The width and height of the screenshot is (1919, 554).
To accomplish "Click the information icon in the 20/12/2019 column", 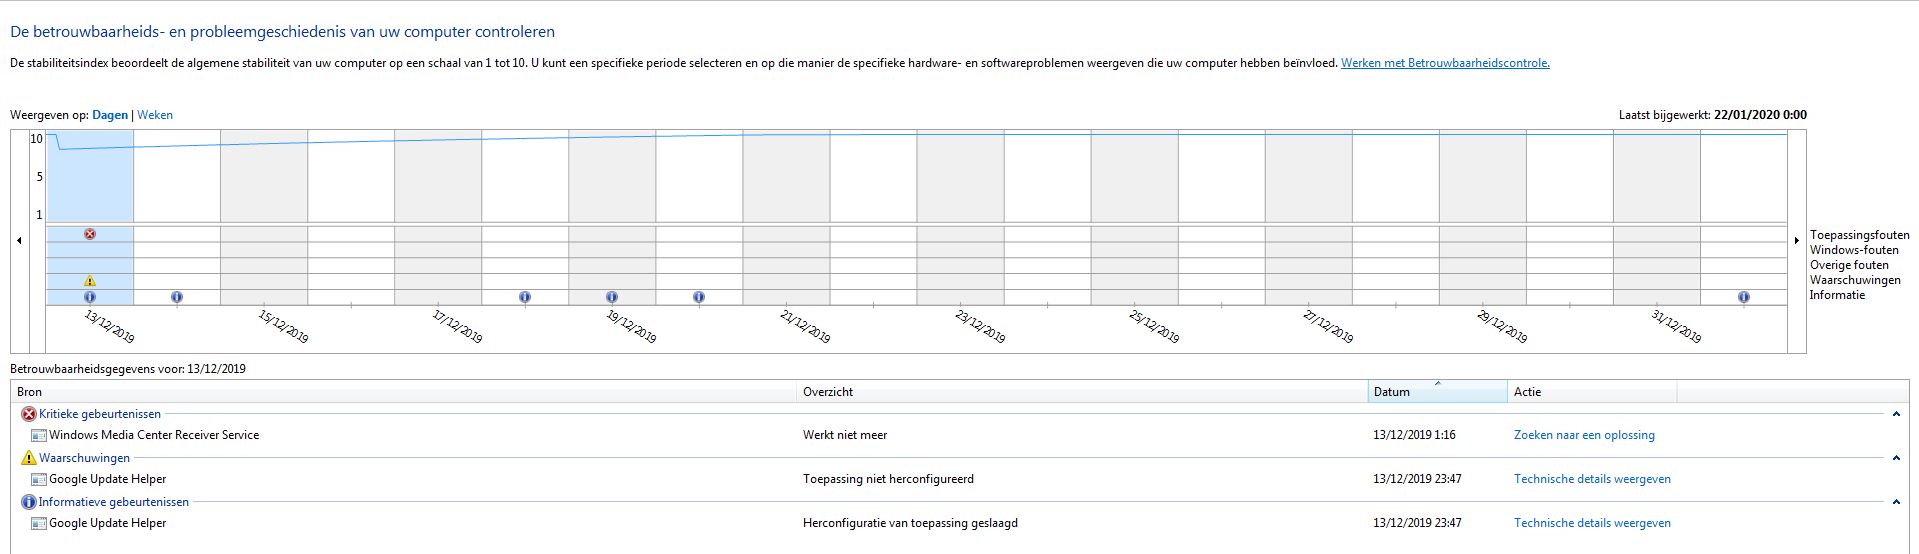I will [699, 297].
